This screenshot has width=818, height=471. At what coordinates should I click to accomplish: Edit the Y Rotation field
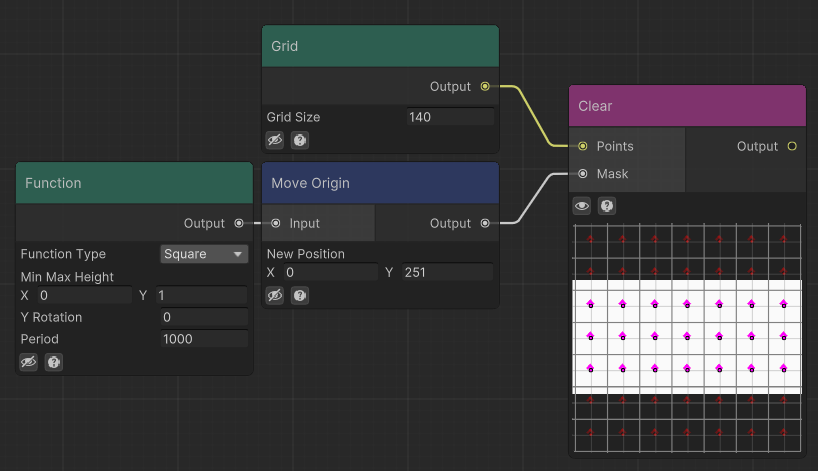click(x=204, y=317)
